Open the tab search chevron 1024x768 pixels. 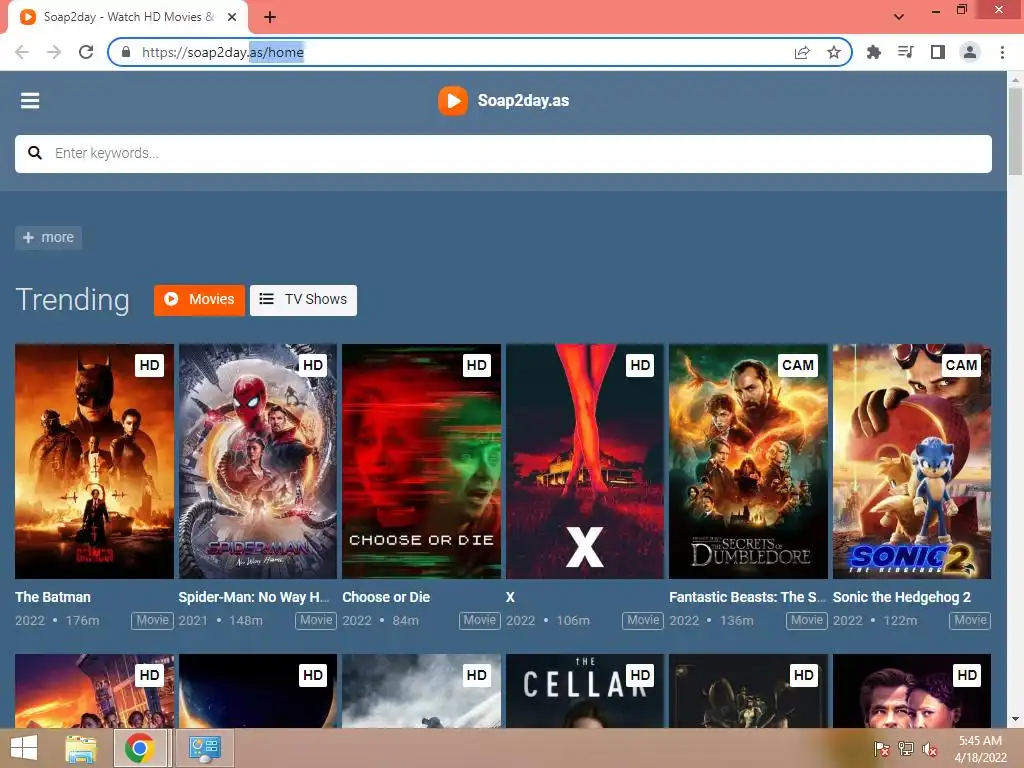click(x=899, y=17)
